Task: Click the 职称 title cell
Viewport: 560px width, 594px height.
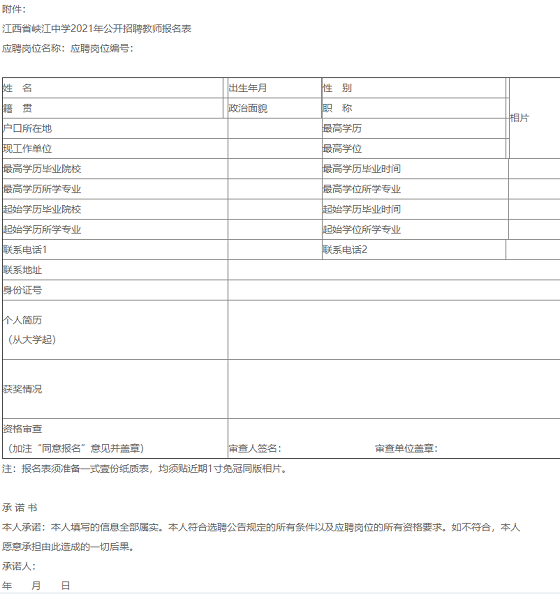Action: click(414, 108)
